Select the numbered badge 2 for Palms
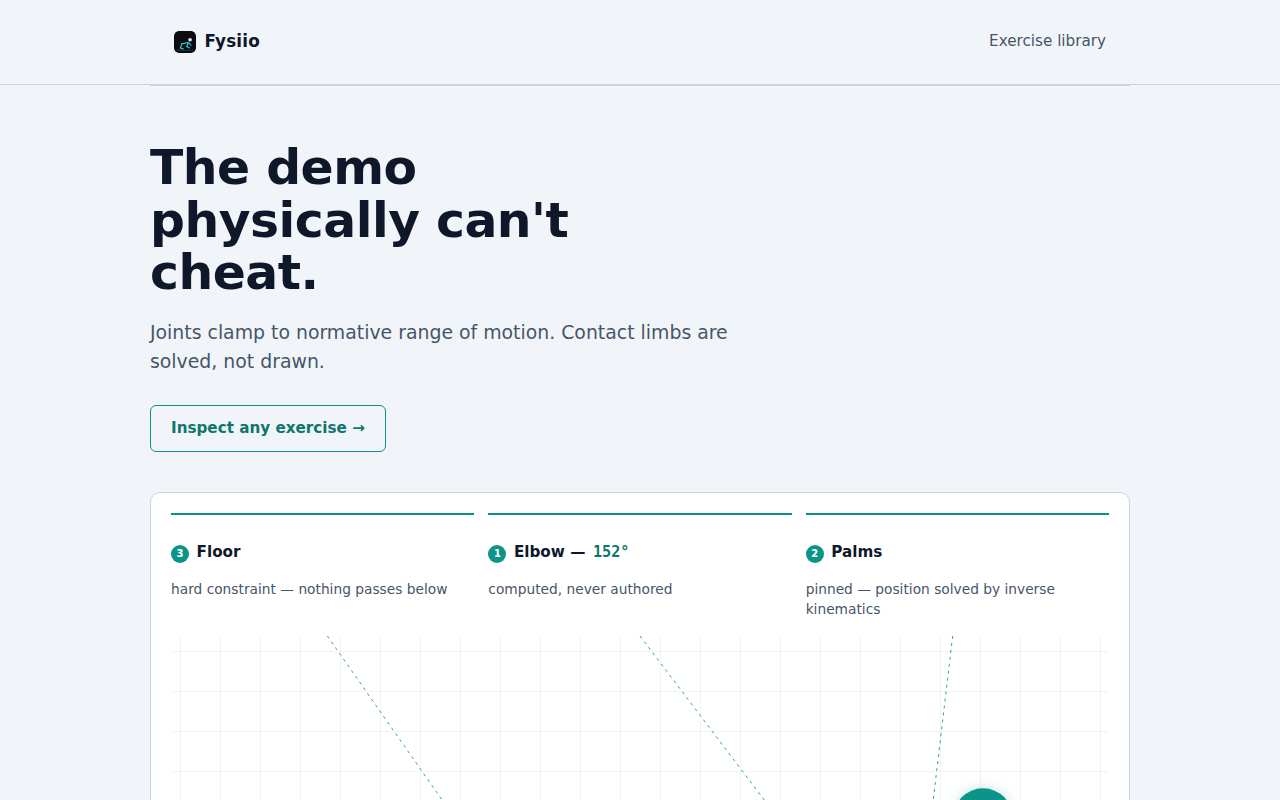 (x=815, y=553)
